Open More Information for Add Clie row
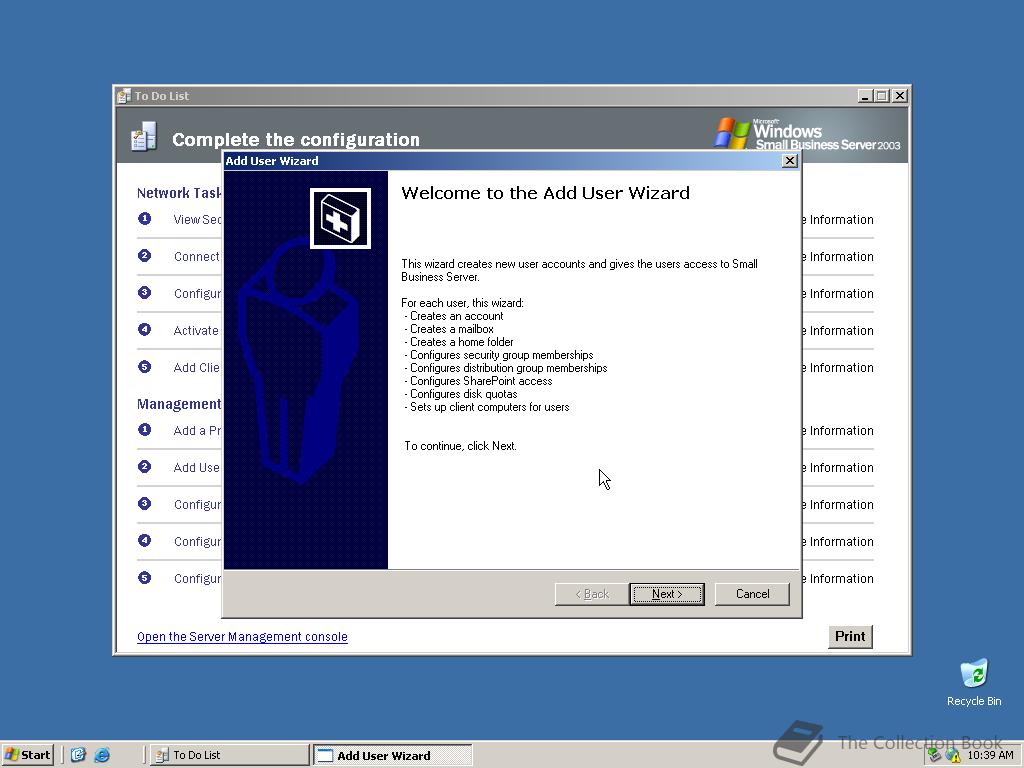This screenshot has height=768, width=1024. coord(838,368)
